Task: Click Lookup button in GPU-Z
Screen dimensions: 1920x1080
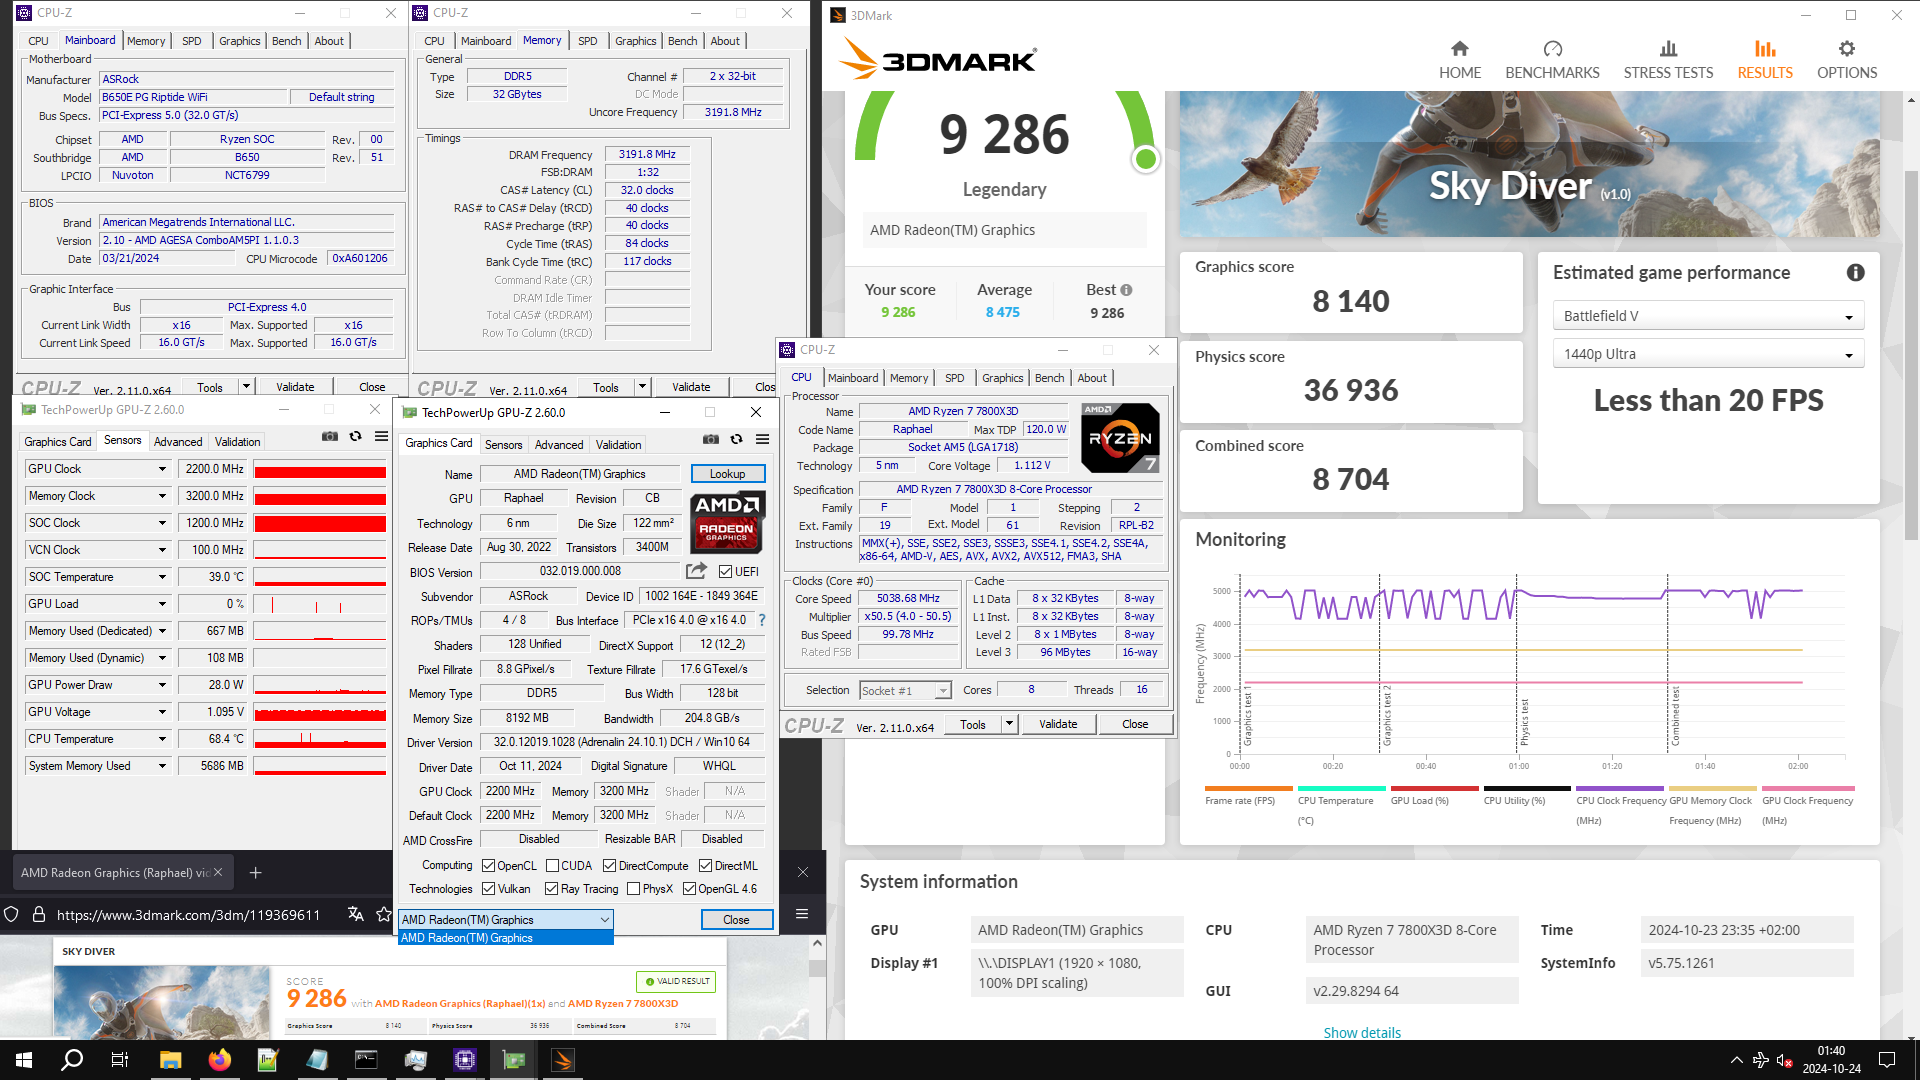Action: pyautogui.click(x=727, y=474)
